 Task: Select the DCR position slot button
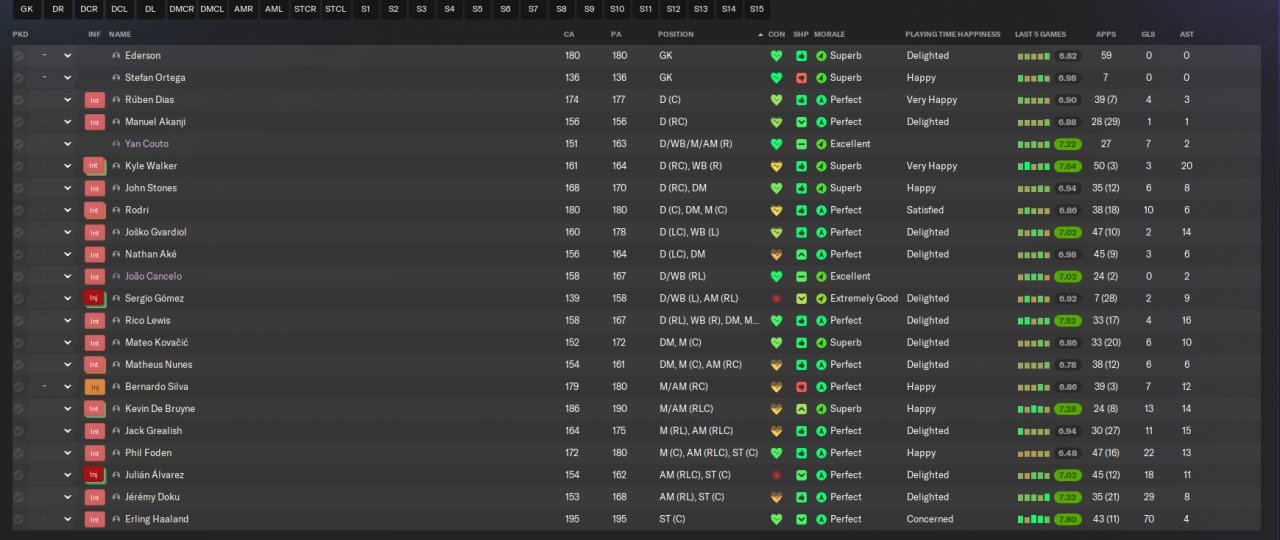(89, 9)
